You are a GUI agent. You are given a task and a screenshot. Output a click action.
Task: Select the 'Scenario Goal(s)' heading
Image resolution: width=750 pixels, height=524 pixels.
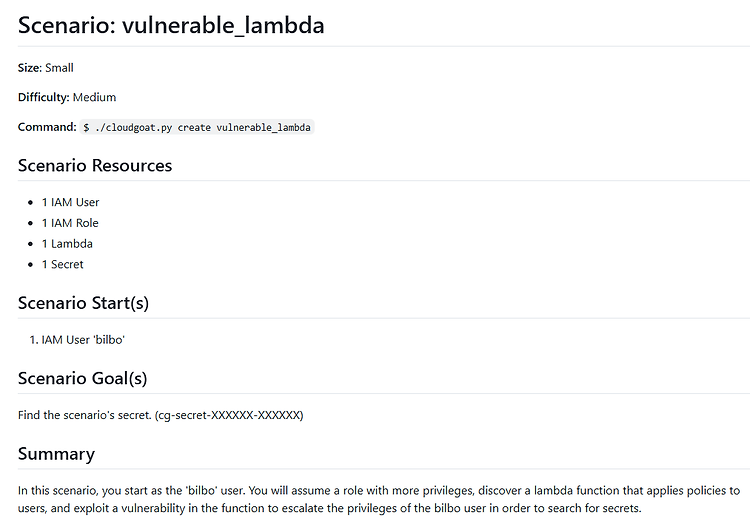(x=82, y=378)
